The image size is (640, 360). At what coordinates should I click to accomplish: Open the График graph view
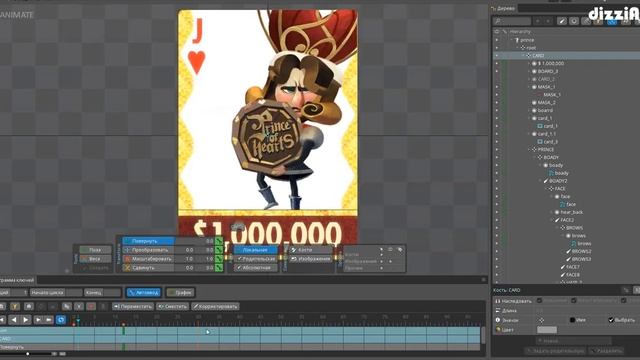pos(180,293)
